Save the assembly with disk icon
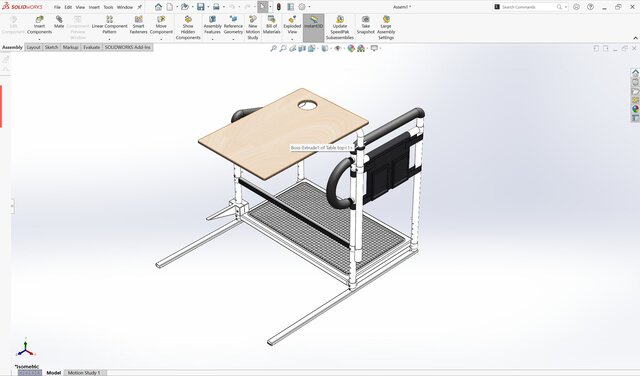 click(200, 7)
